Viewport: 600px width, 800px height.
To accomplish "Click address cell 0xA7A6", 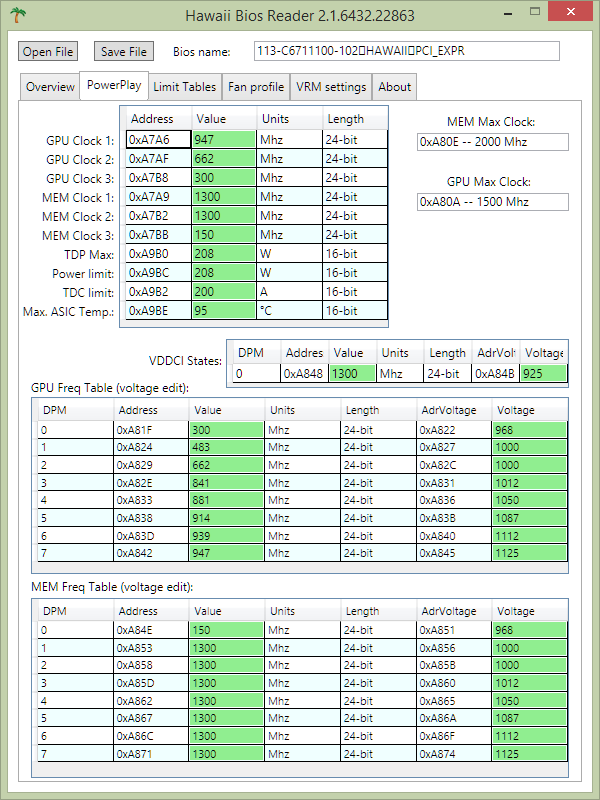I will (159, 139).
